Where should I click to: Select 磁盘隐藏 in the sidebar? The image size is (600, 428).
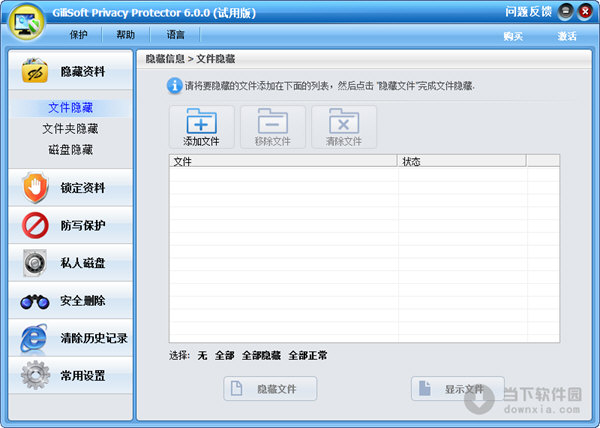click(70, 150)
